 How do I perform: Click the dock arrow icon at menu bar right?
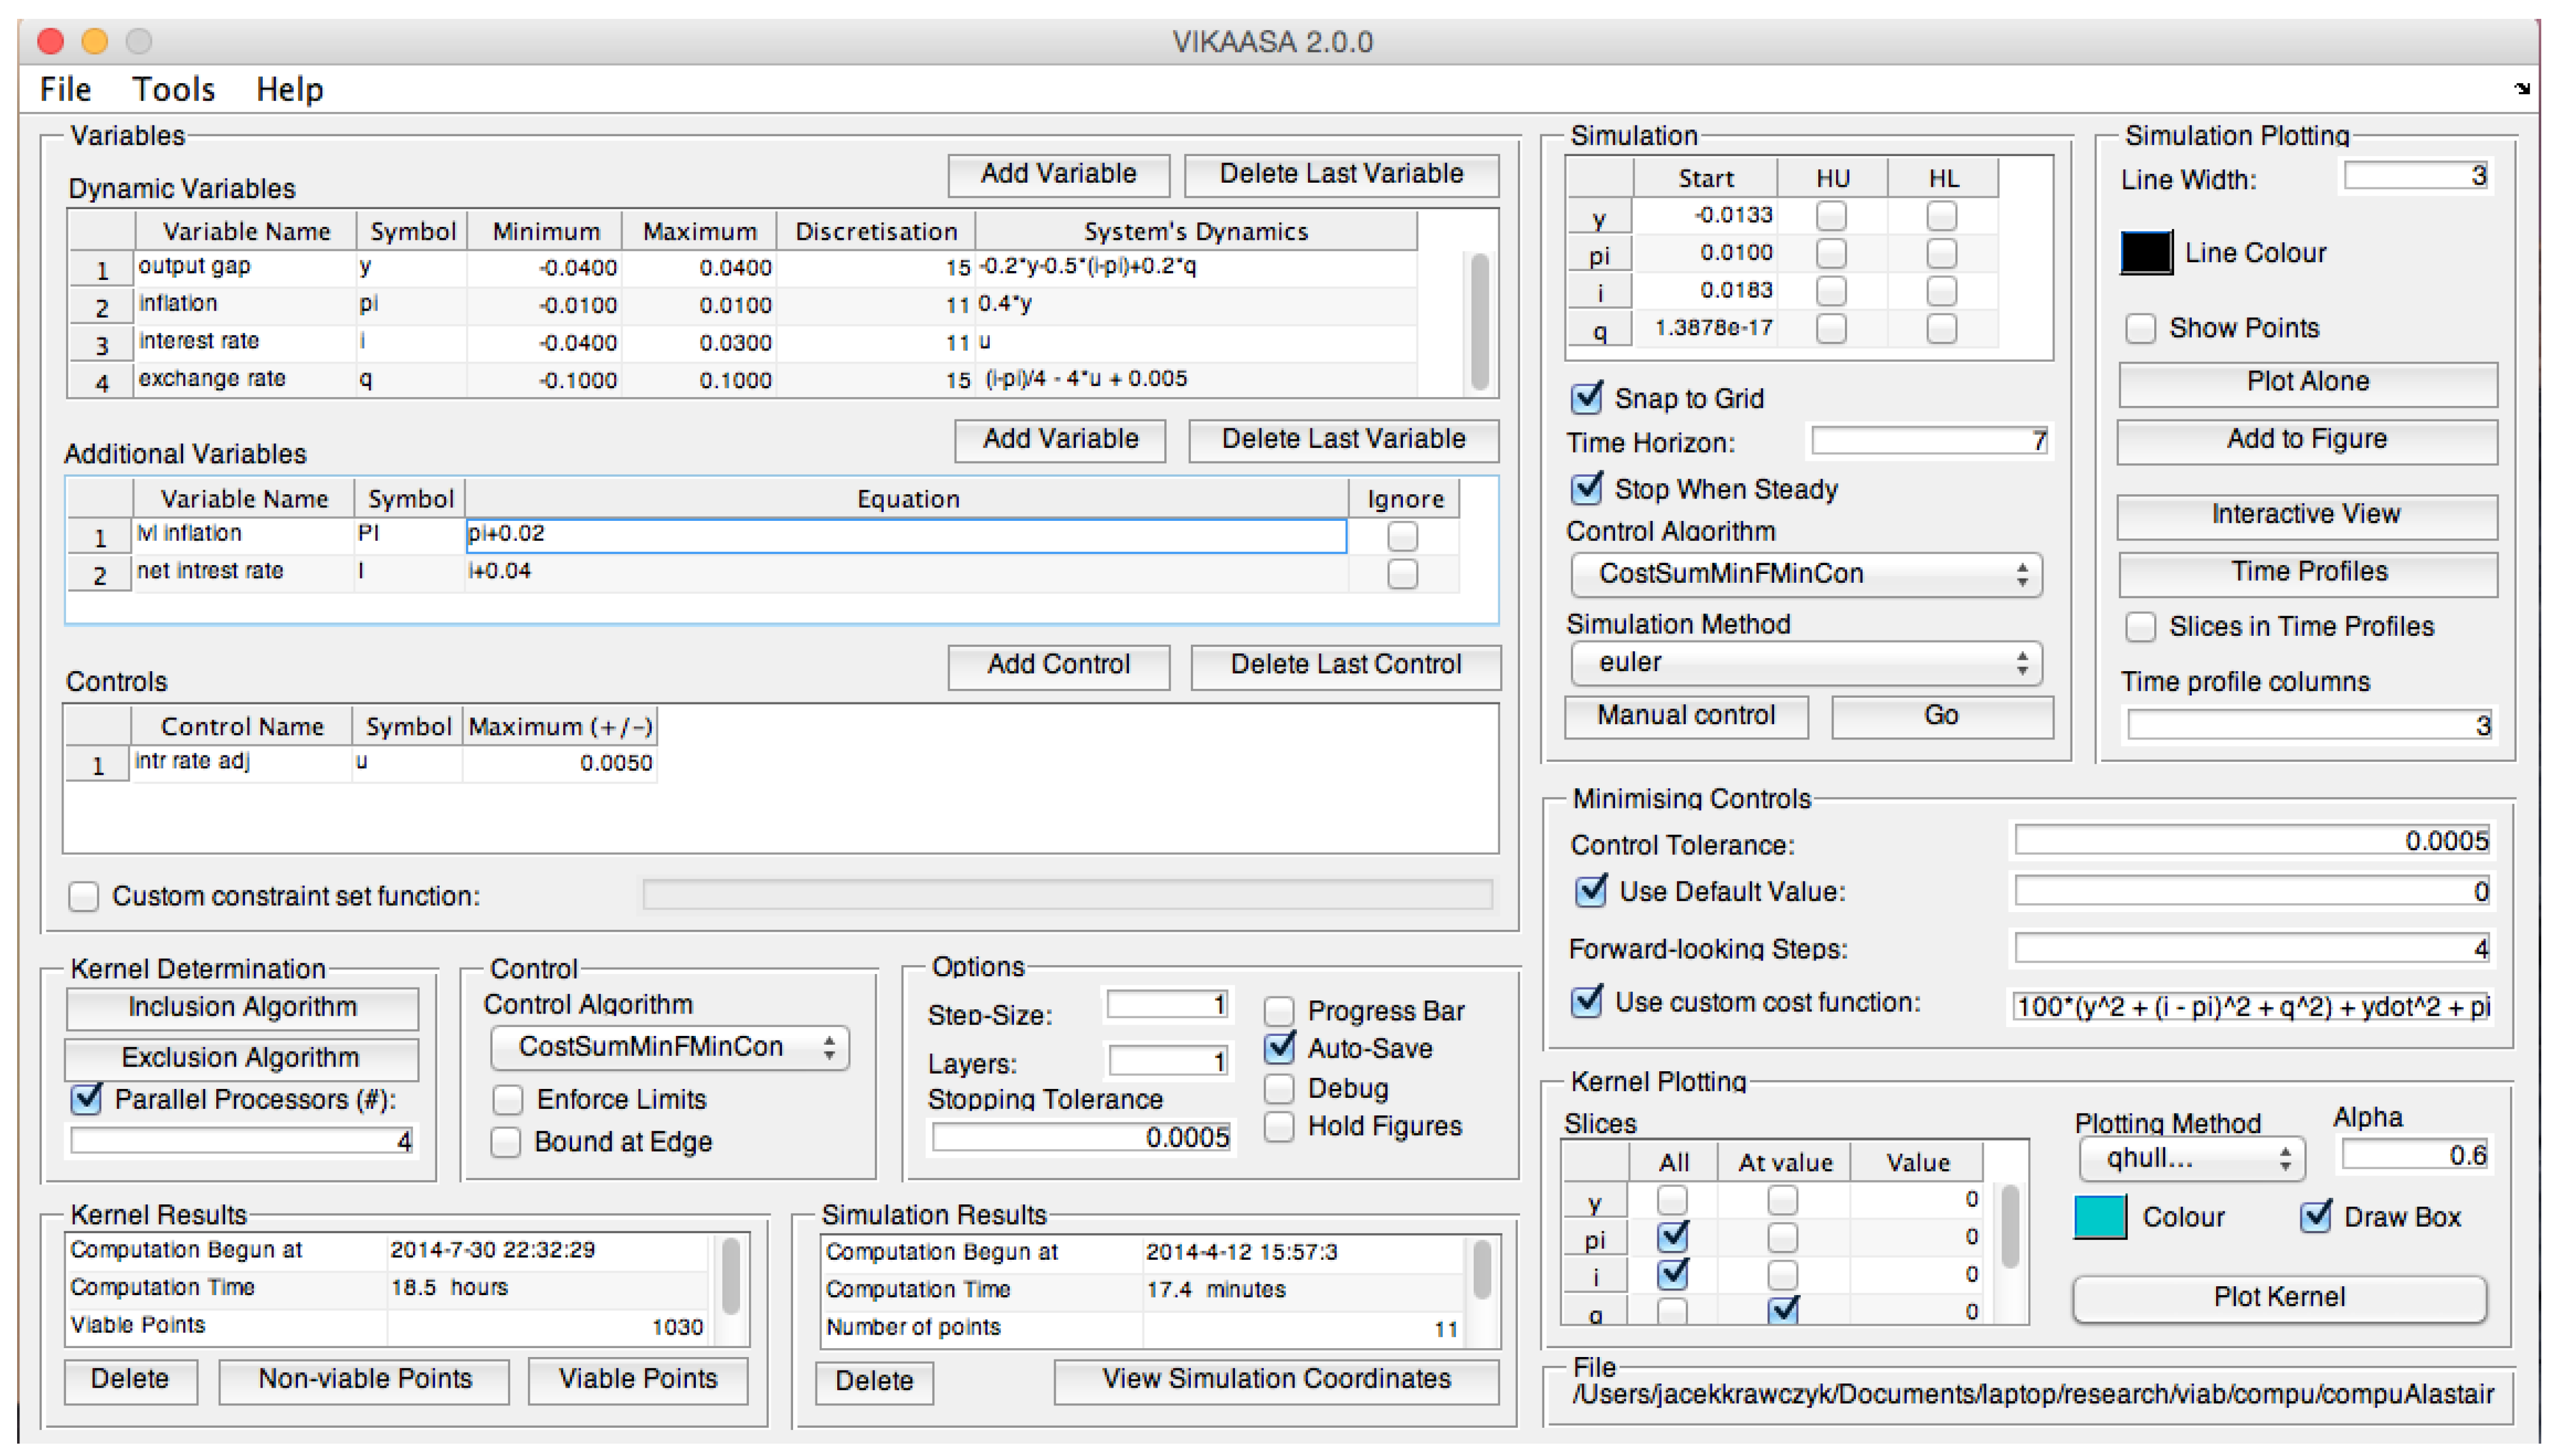click(2521, 89)
